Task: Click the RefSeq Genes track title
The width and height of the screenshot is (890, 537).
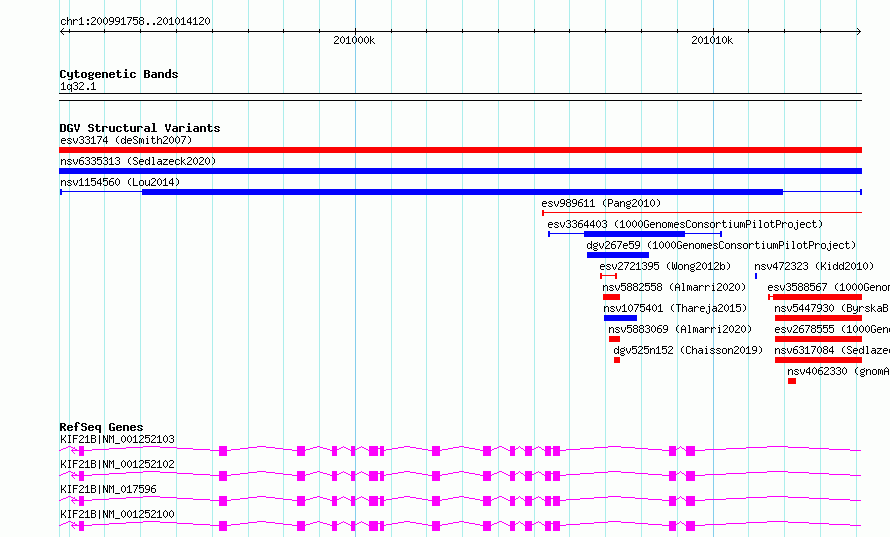Action: tap(102, 427)
